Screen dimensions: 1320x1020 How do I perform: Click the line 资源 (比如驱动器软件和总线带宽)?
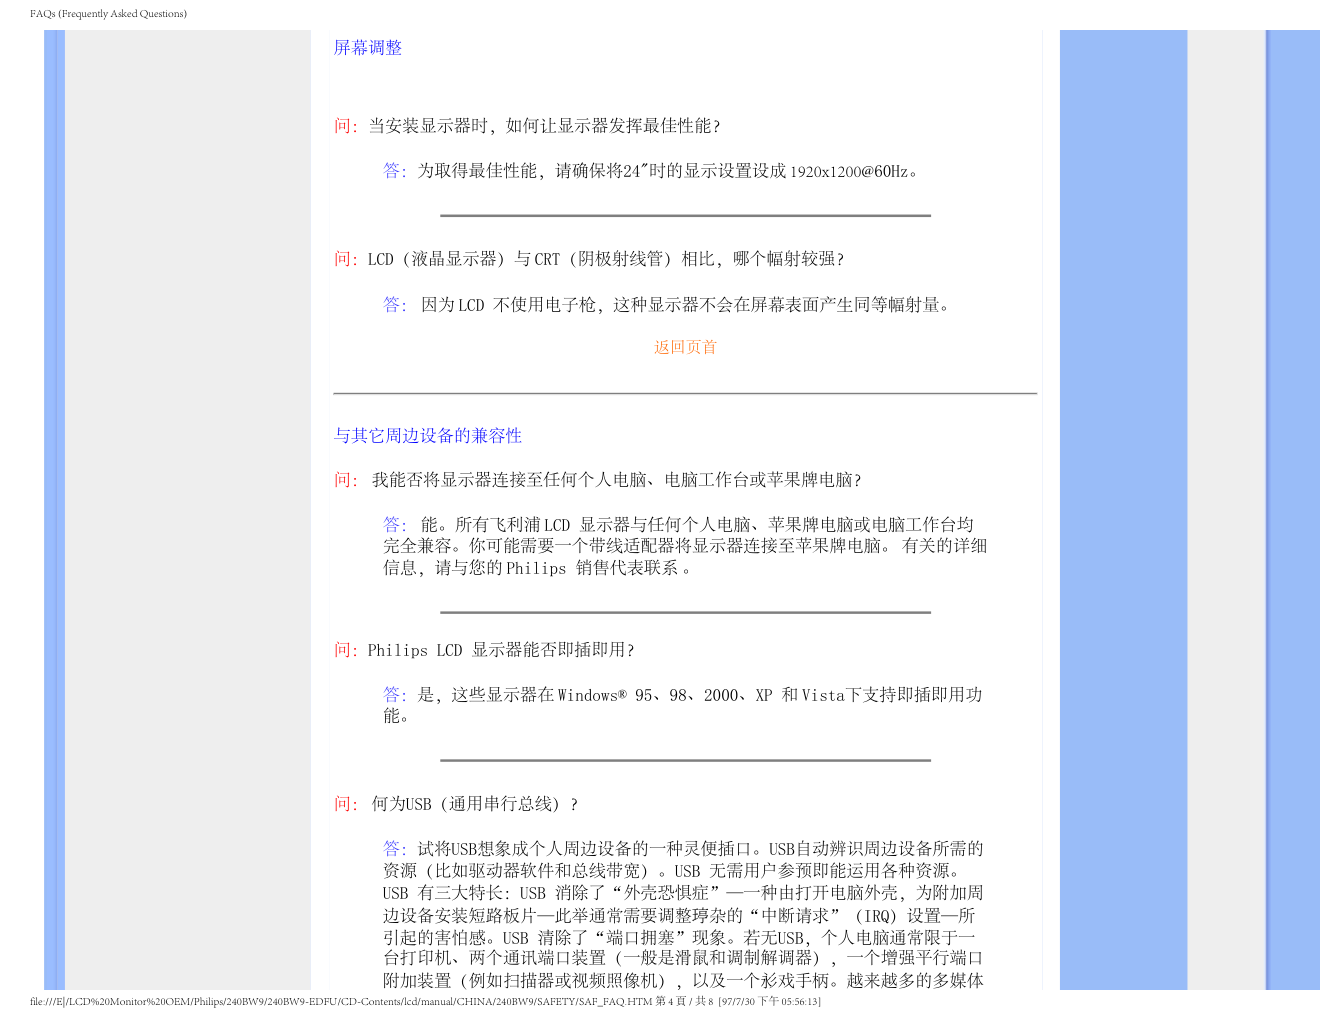coord(672,871)
